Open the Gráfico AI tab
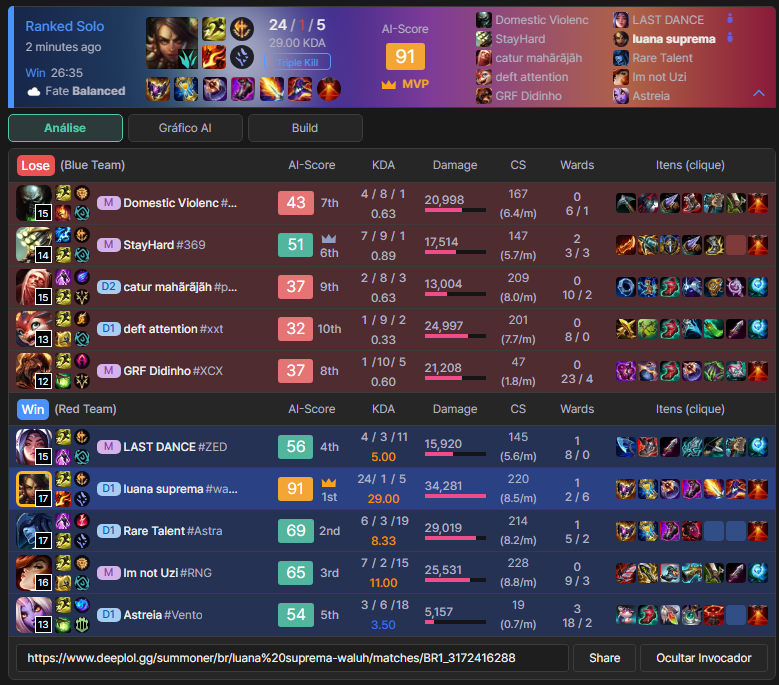The image size is (779, 685). point(185,128)
